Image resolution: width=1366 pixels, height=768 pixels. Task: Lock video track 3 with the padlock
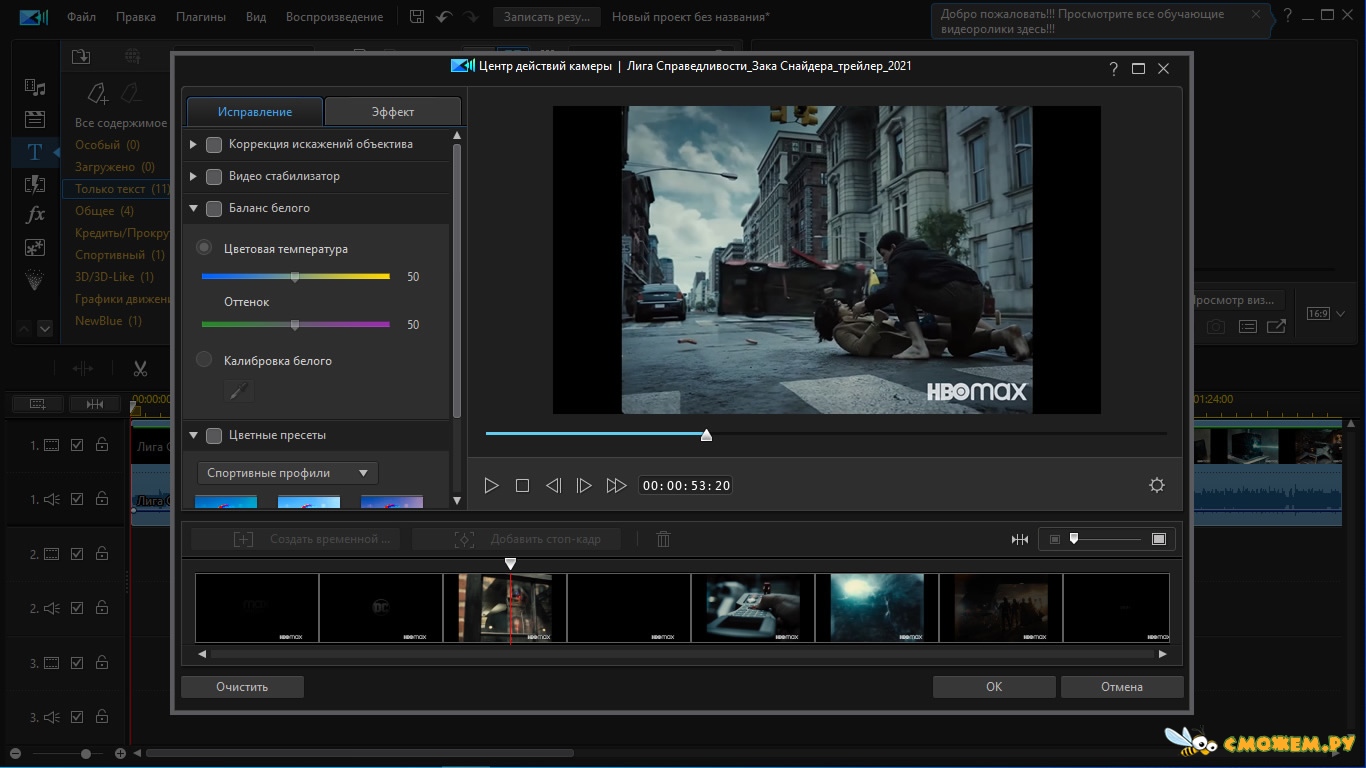pyautogui.click(x=101, y=662)
